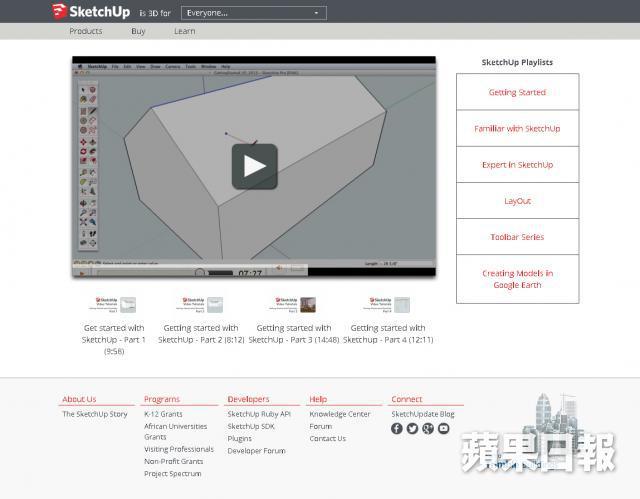Open the Programs footer heading
Screen dimensions: 640x499
(x=162, y=399)
